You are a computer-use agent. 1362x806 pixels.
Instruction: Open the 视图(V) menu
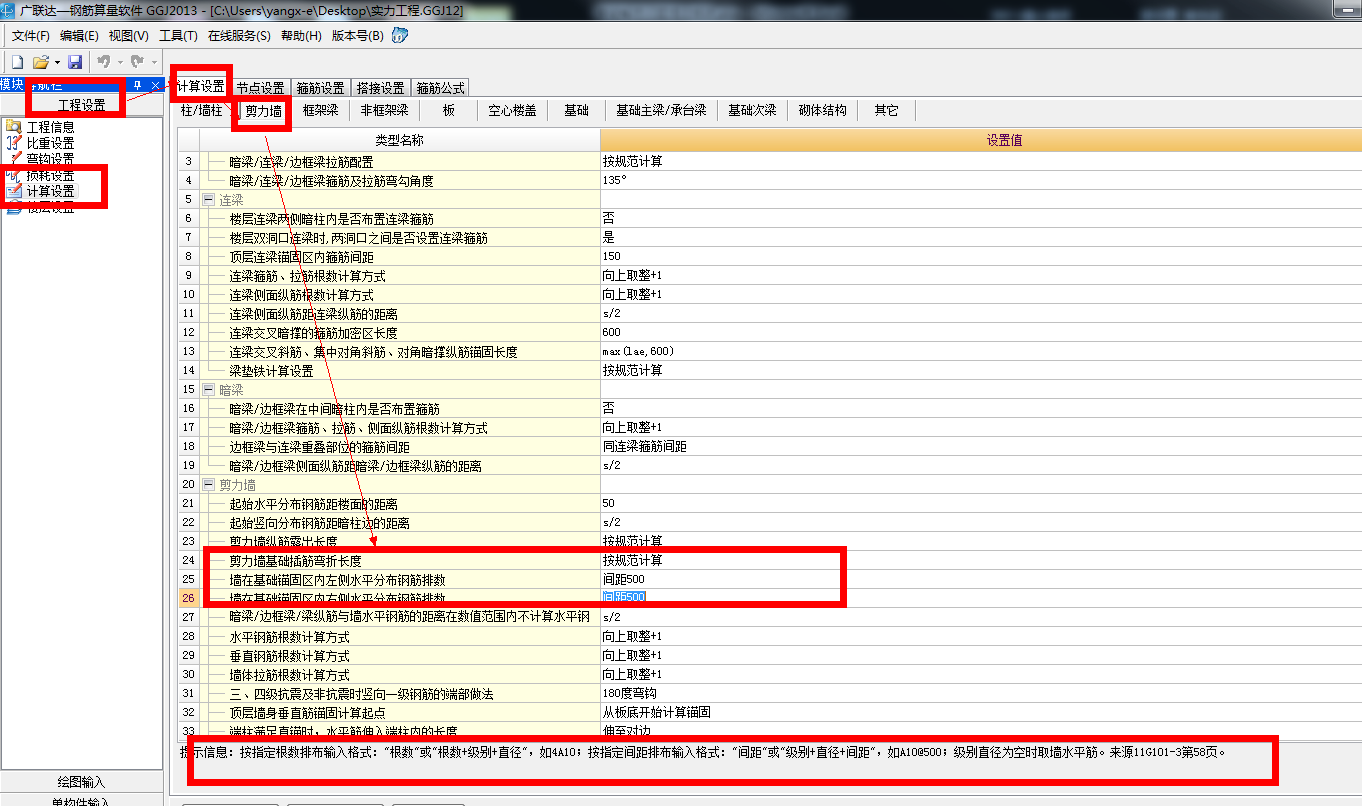128,36
